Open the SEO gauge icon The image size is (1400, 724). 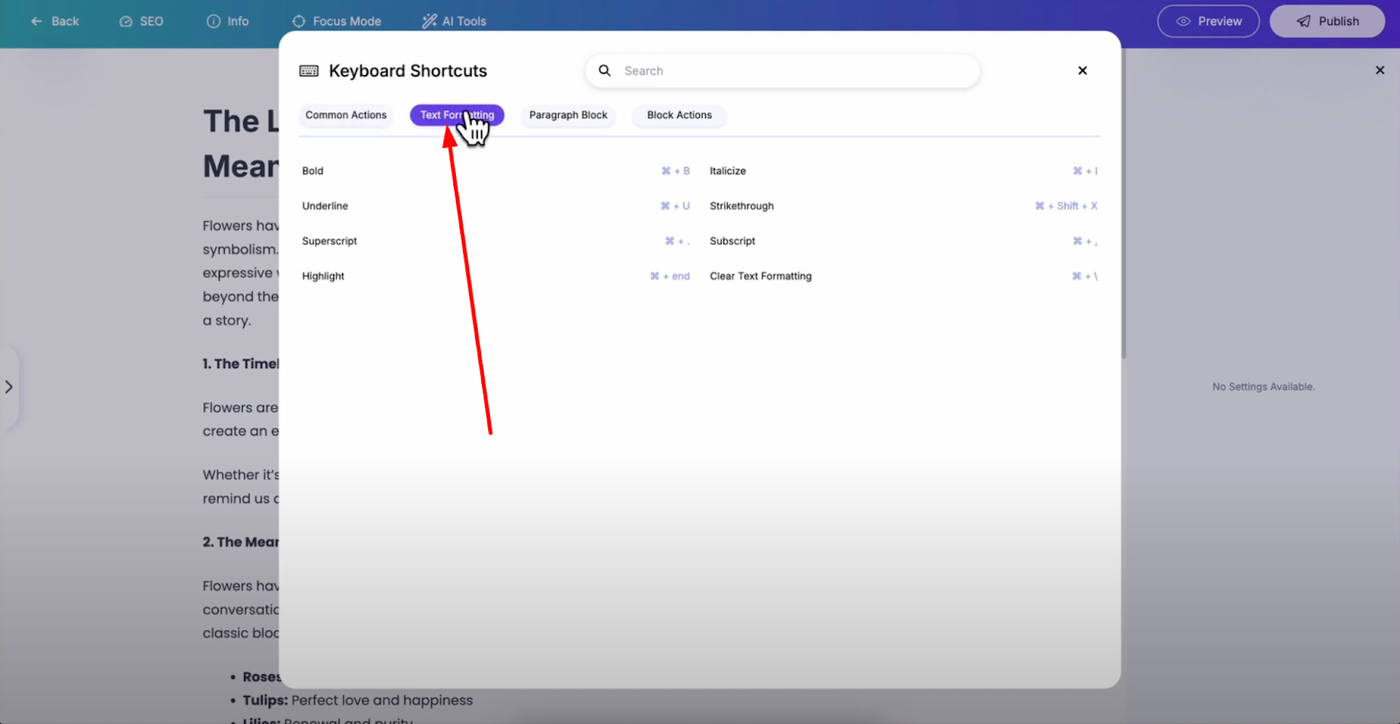pyautogui.click(x=126, y=21)
